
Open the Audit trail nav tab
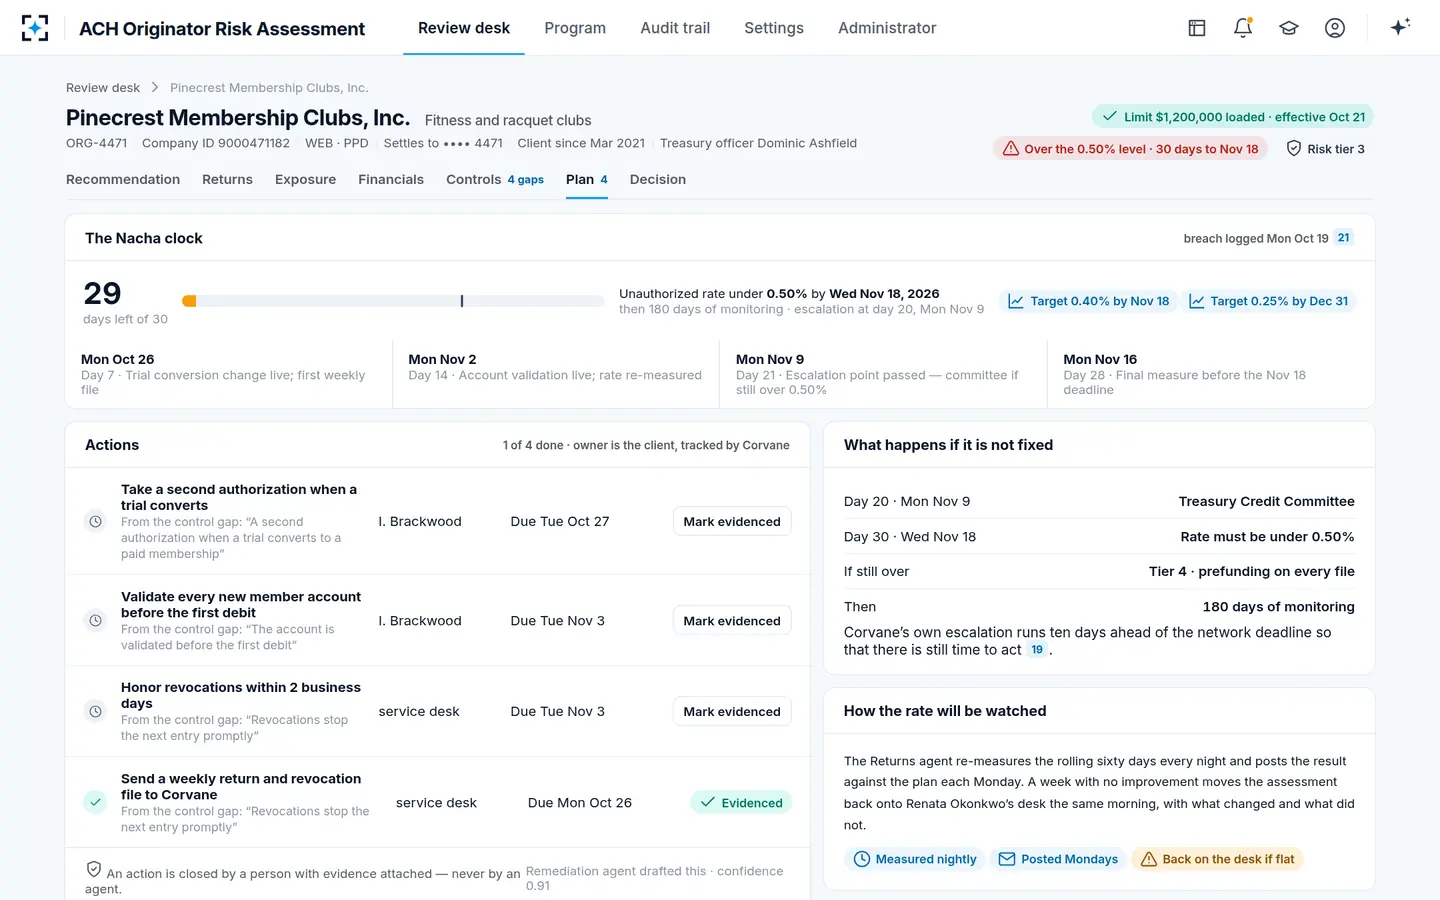[675, 28]
